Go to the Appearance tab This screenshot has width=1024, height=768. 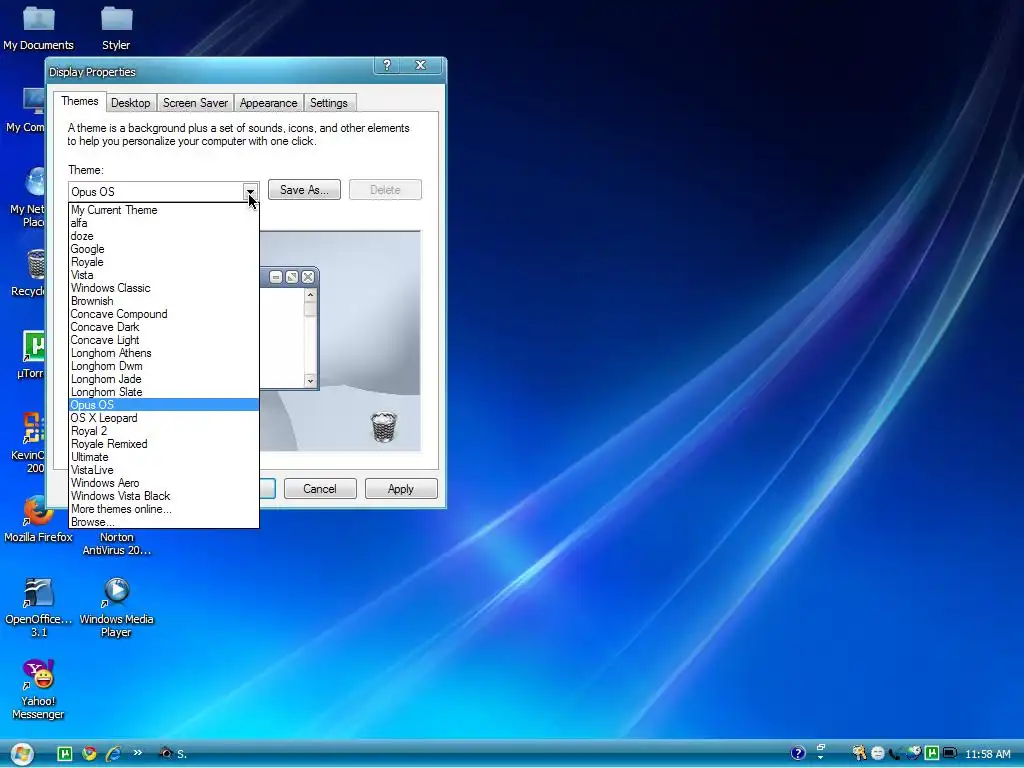pos(268,103)
